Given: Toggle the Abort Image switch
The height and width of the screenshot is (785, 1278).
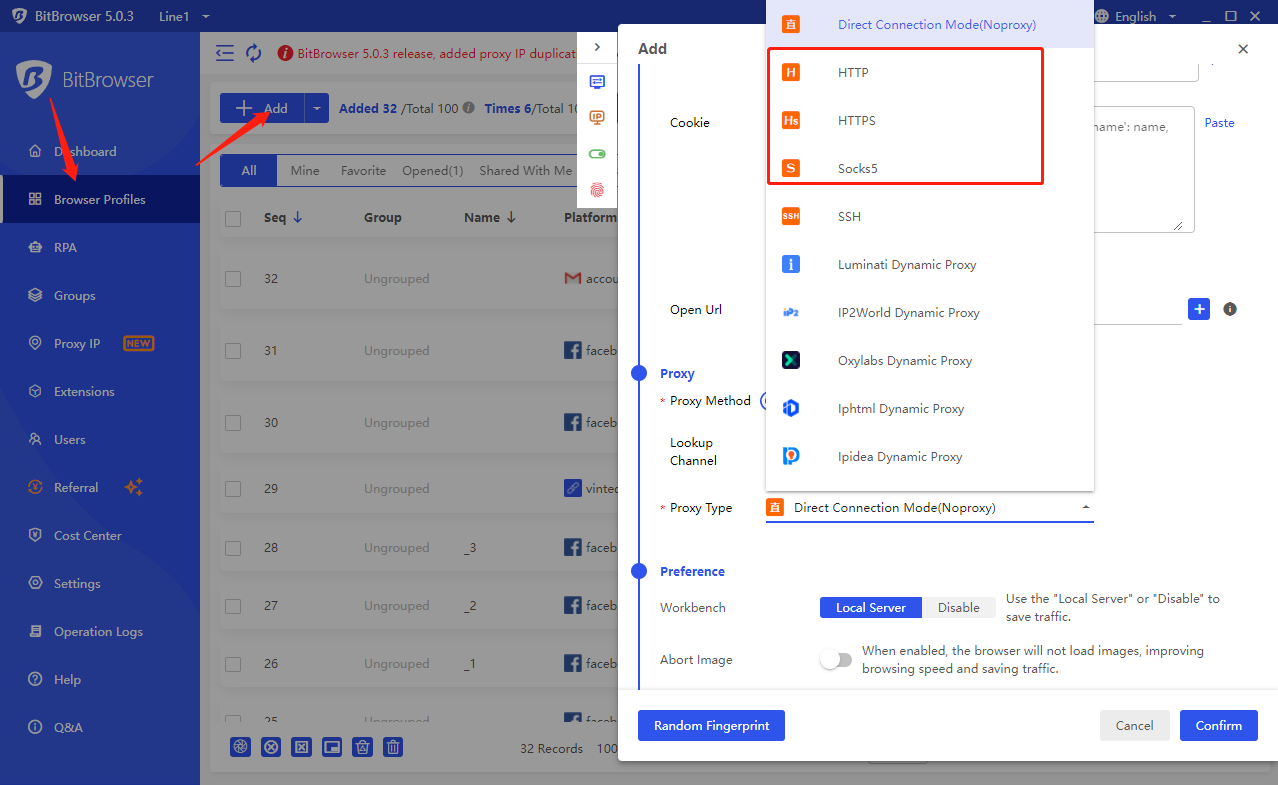Looking at the screenshot, I should 835,660.
